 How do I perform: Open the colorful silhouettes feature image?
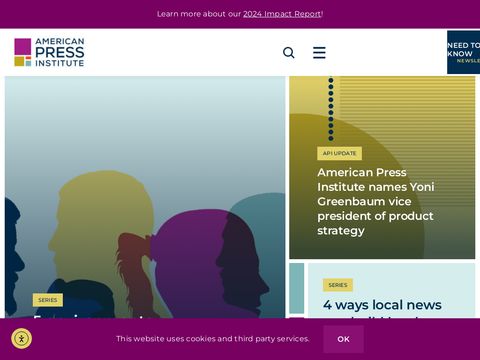click(x=145, y=197)
